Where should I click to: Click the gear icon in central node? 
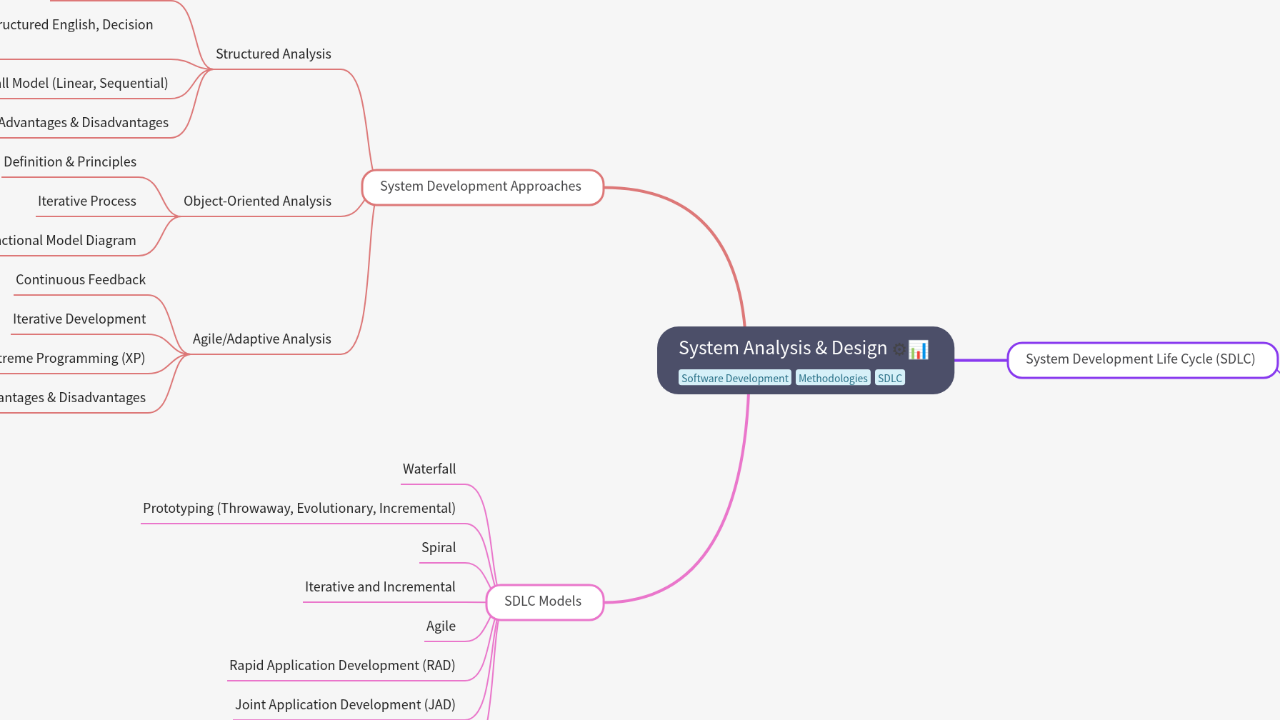(899, 350)
